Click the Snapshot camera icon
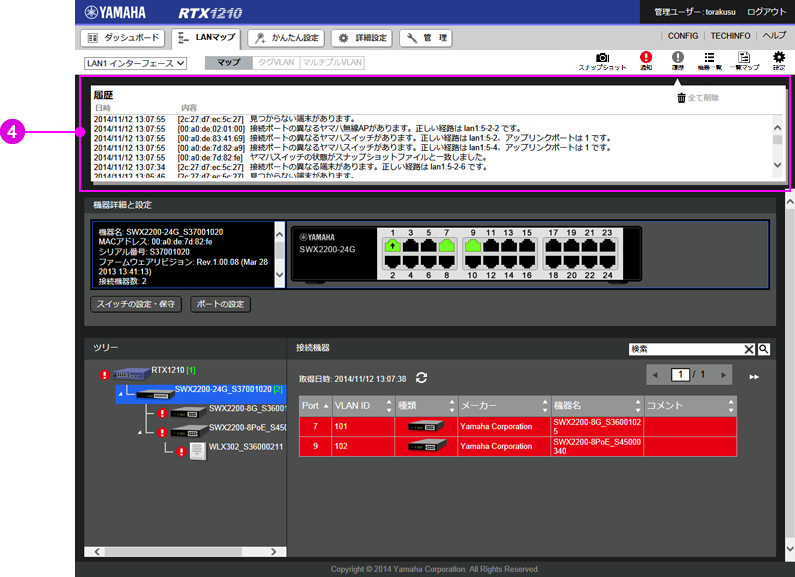795x577 pixels. click(x=602, y=59)
